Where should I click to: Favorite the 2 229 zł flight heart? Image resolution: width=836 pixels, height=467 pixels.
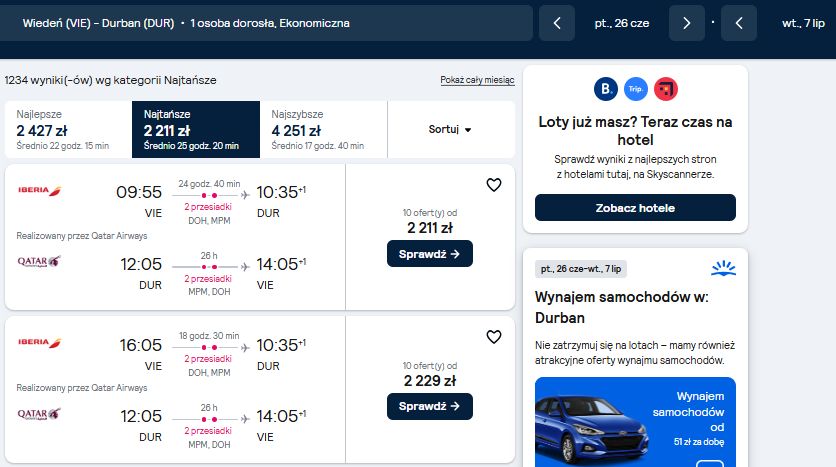click(x=494, y=337)
